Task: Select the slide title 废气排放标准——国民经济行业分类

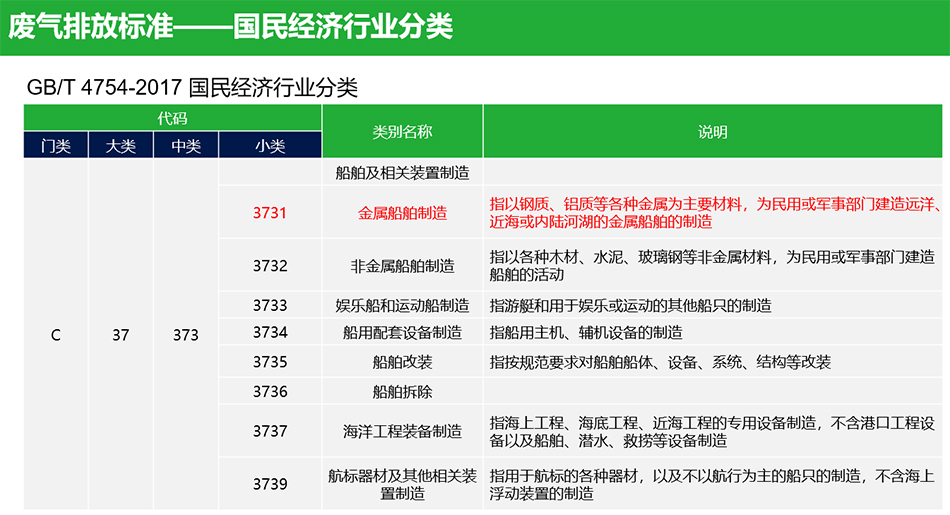Action: (x=230, y=27)
